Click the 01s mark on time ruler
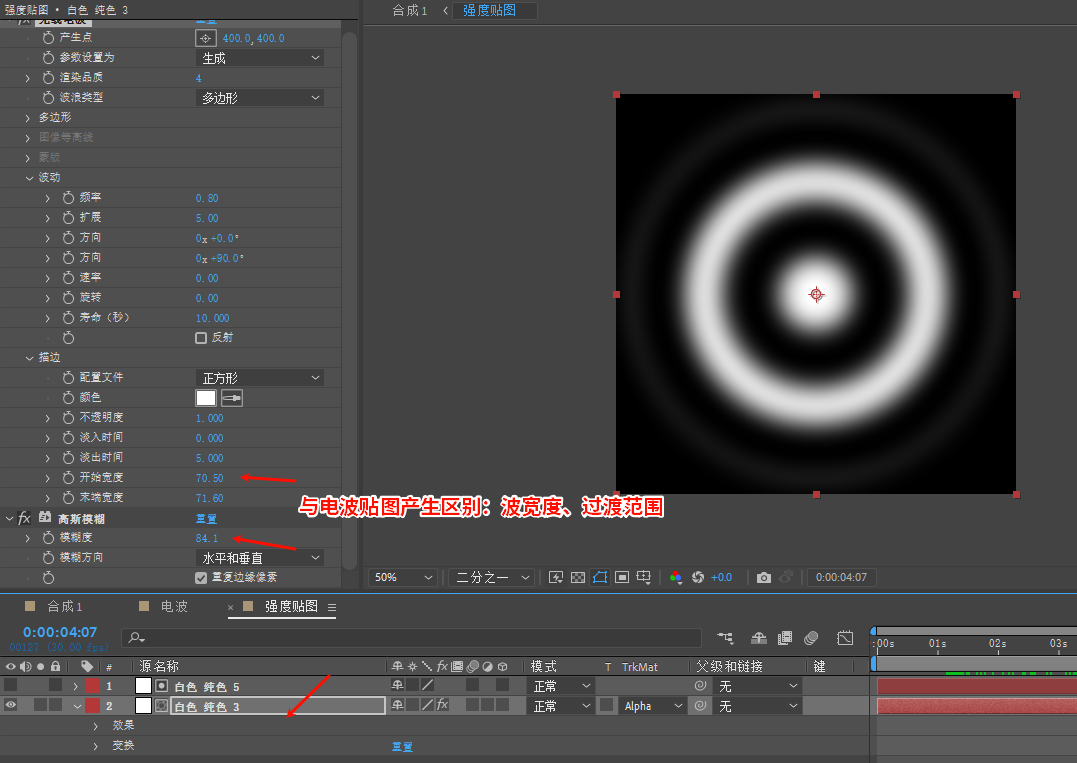 (x=938, y=644)
